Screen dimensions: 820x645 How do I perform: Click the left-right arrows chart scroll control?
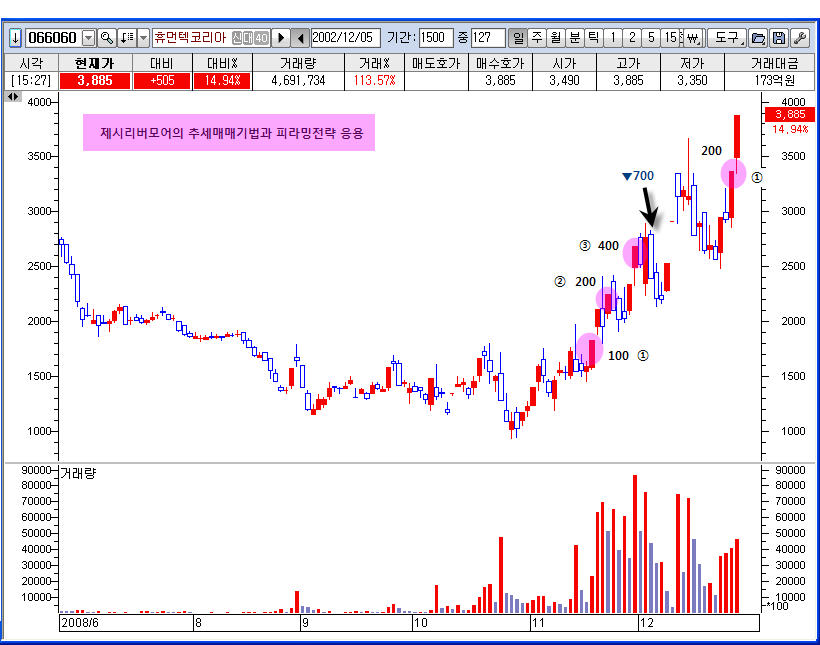tap(13, 96)
